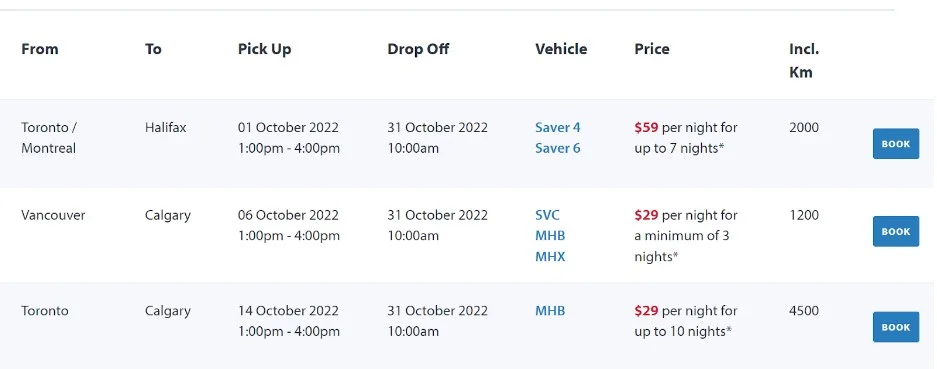Image resolution: width=937 pixels, height=369 pixels.
Task: Book the Vancouver to Calgary relocation
Action: [896, 231]
